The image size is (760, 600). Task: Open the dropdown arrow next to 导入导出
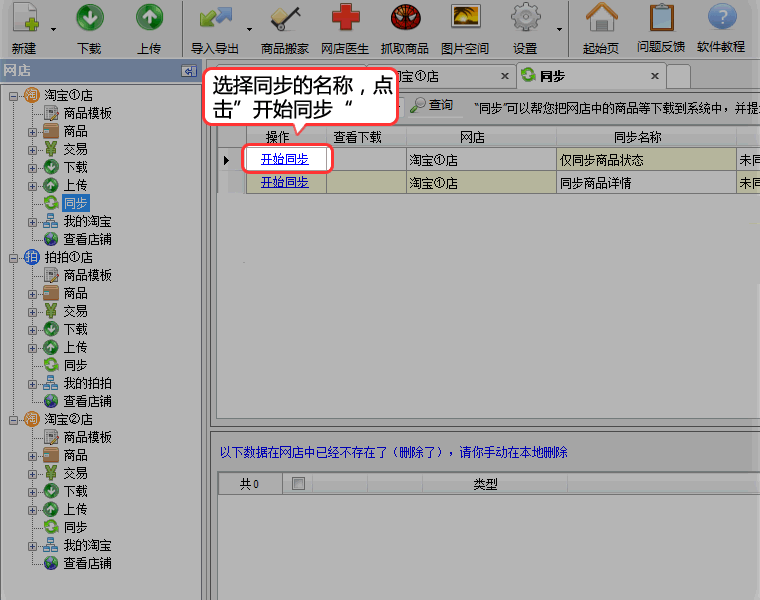coord(249,30)
